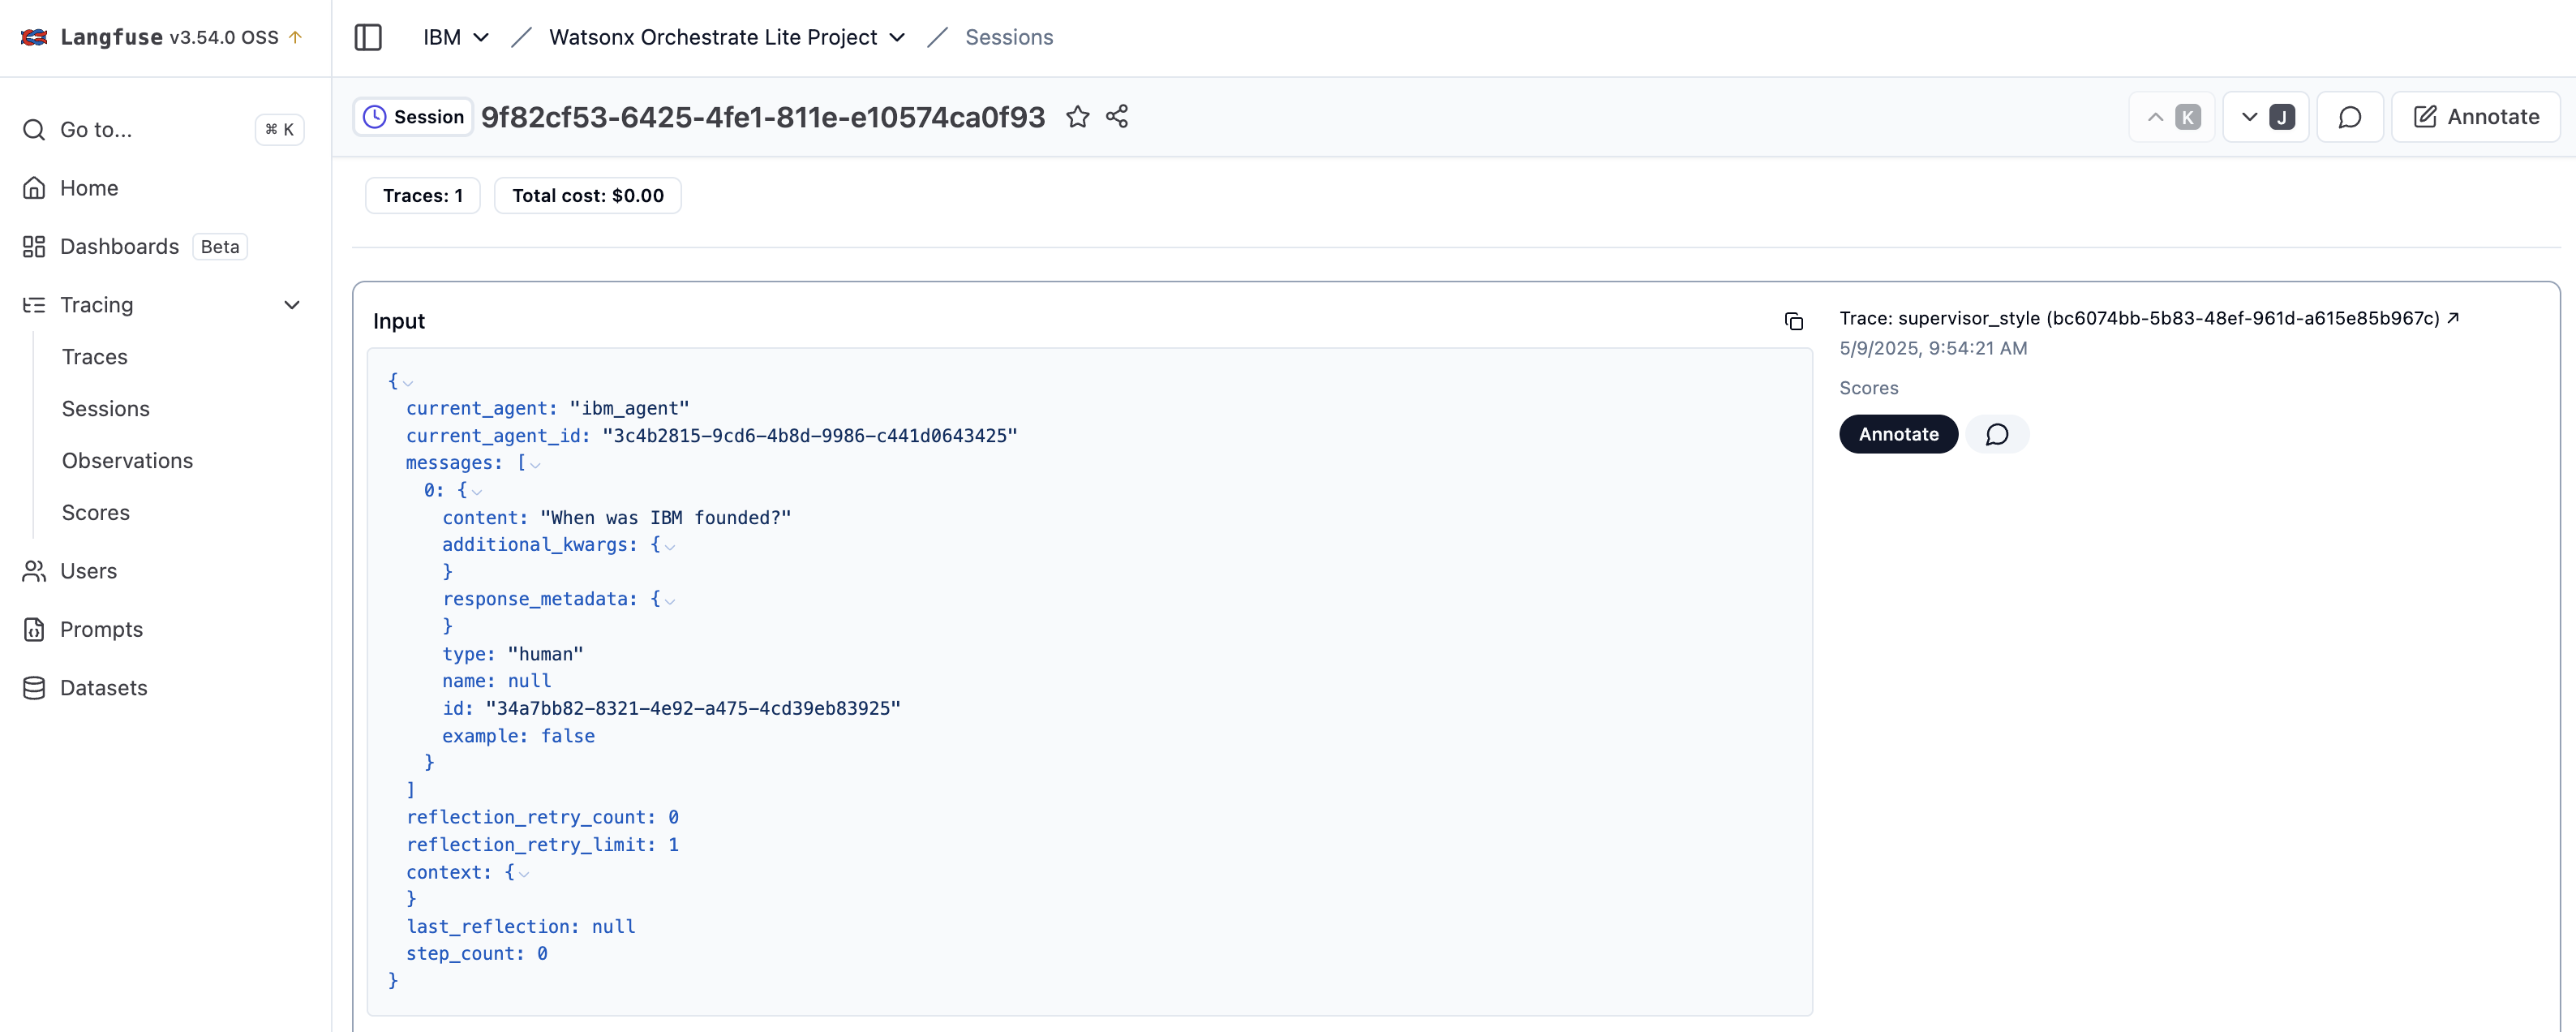Star this session as favorite
This screenshot has width=2576, height=1032.
coord(1077,117)
